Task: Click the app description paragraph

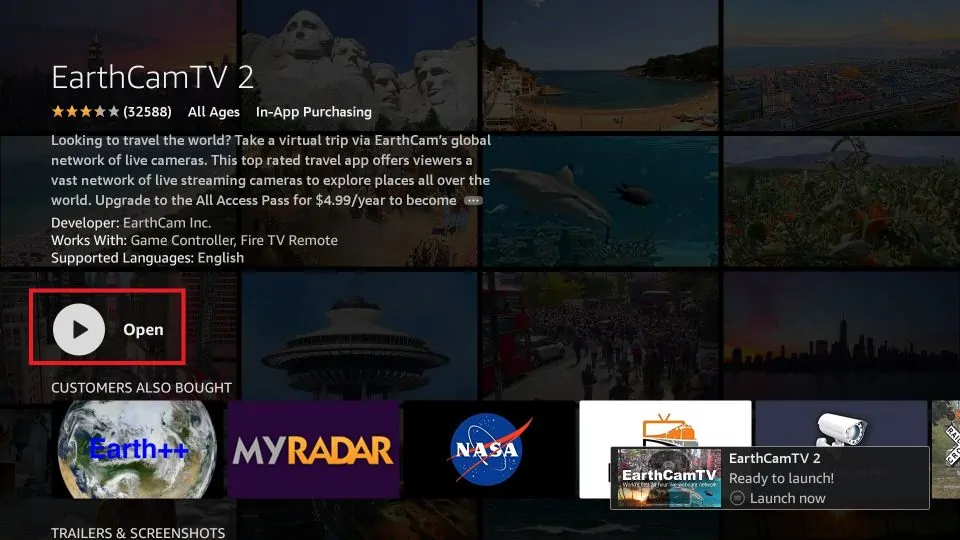Action: point(271,170)
